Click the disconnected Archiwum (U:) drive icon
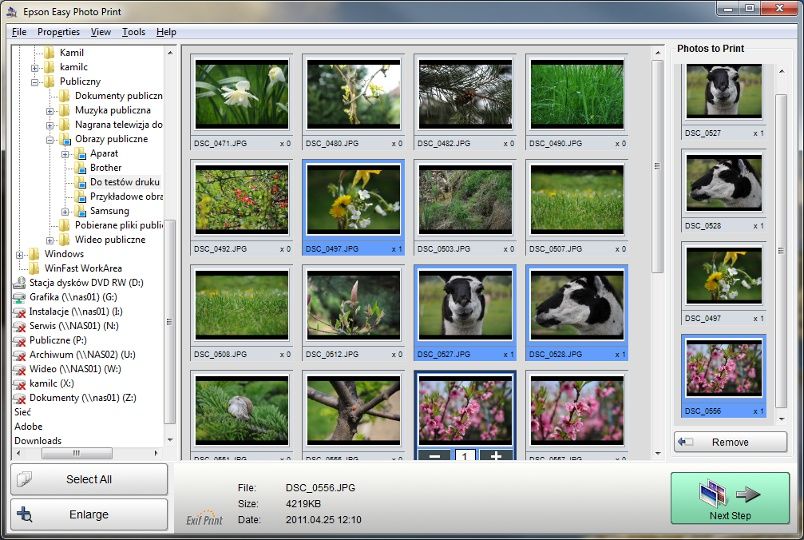 19,355
